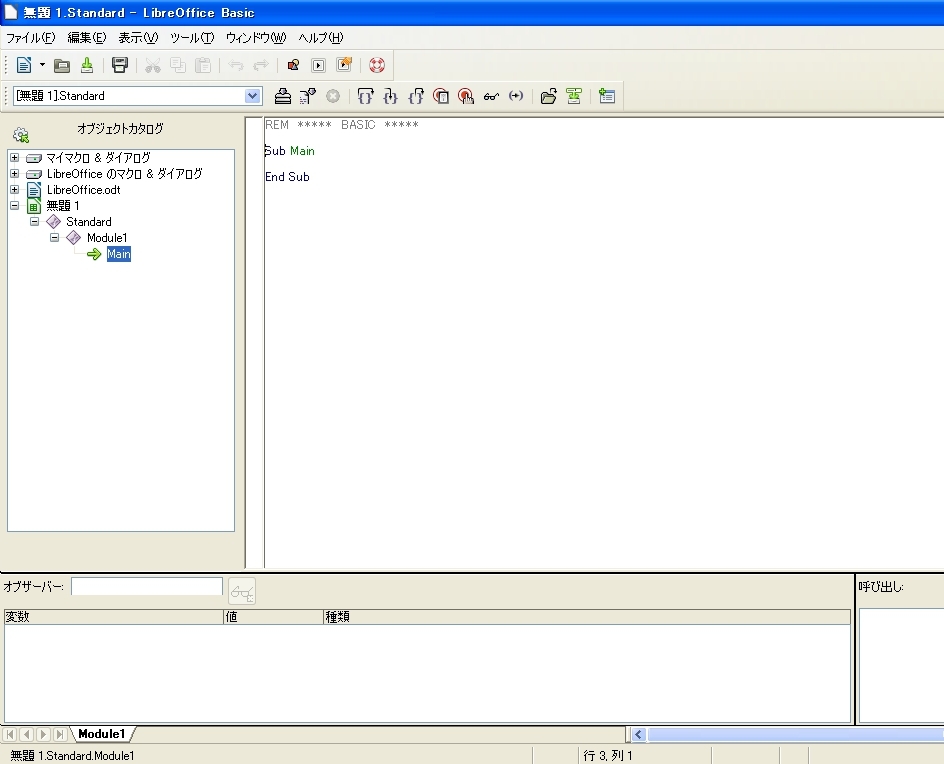Run the BASIC macro
944x764 pixels.
click(308, 96)
